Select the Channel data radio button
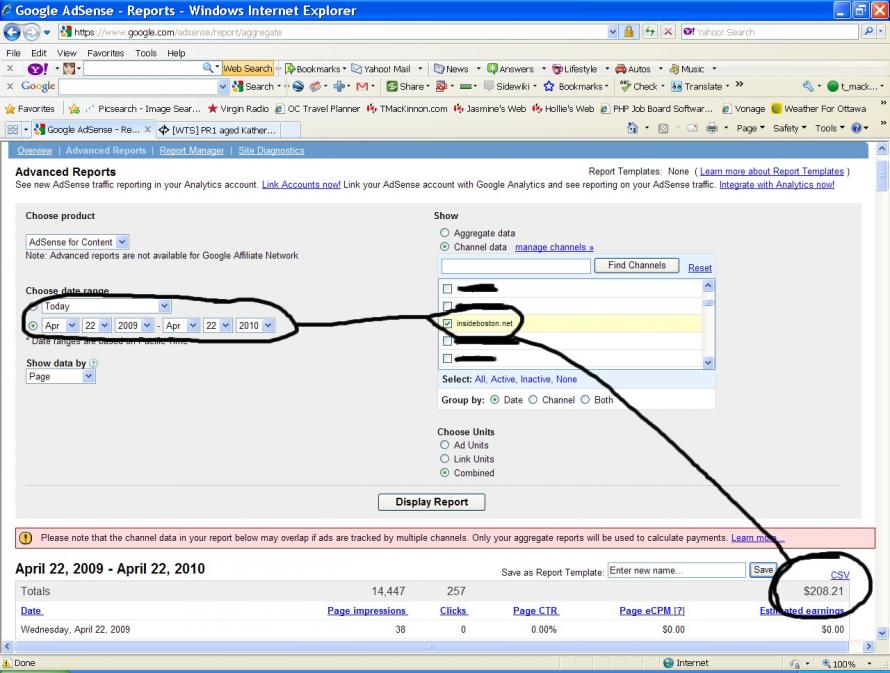Image resolution: width=890 pixels, height=673 pixels. [444, 247]
